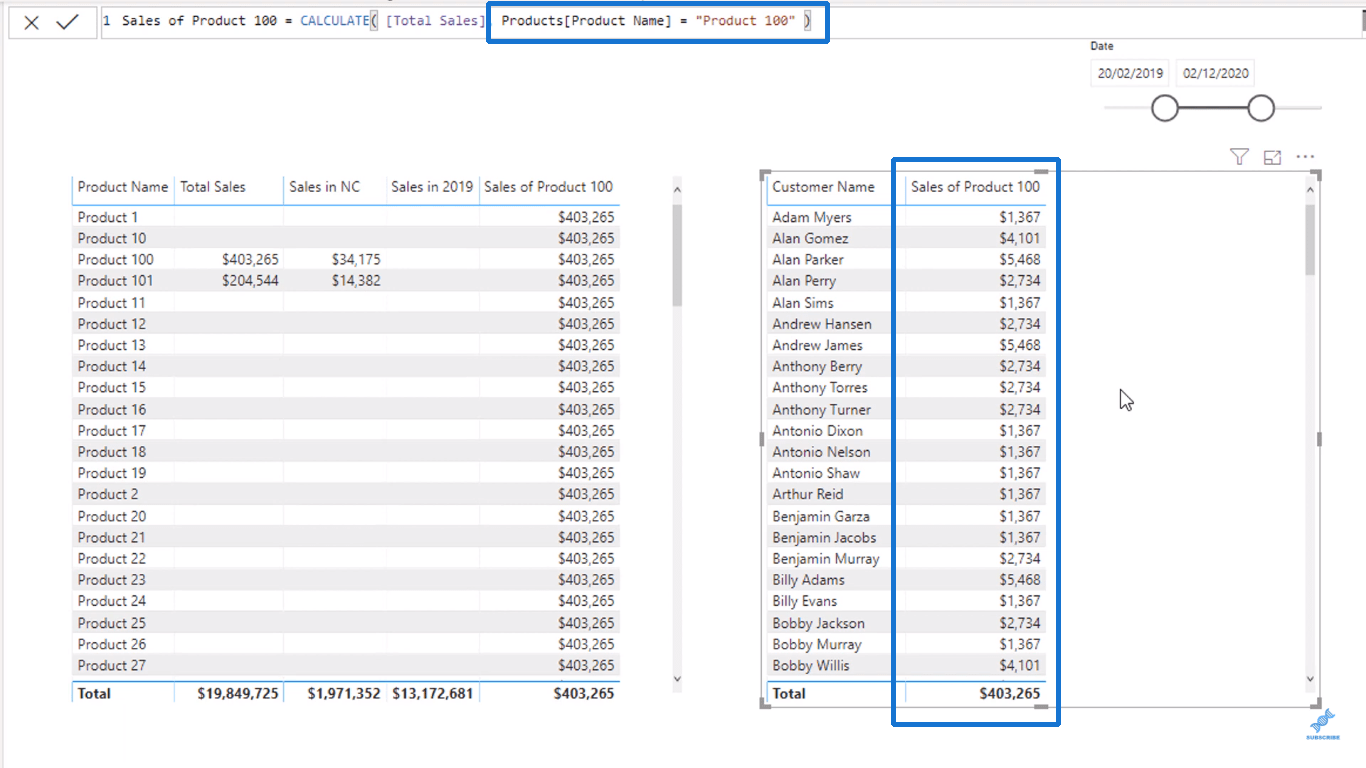The height and width of the screenshot is (768, 1366).
Task: Select the Product 100 row label
Action: click(116, 260)
